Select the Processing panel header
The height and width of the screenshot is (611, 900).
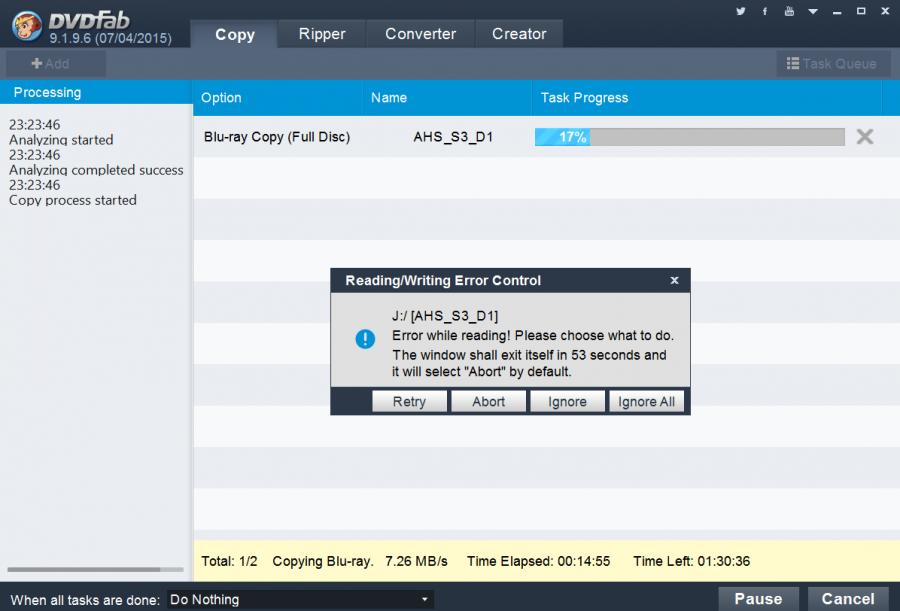click(96, 92)
